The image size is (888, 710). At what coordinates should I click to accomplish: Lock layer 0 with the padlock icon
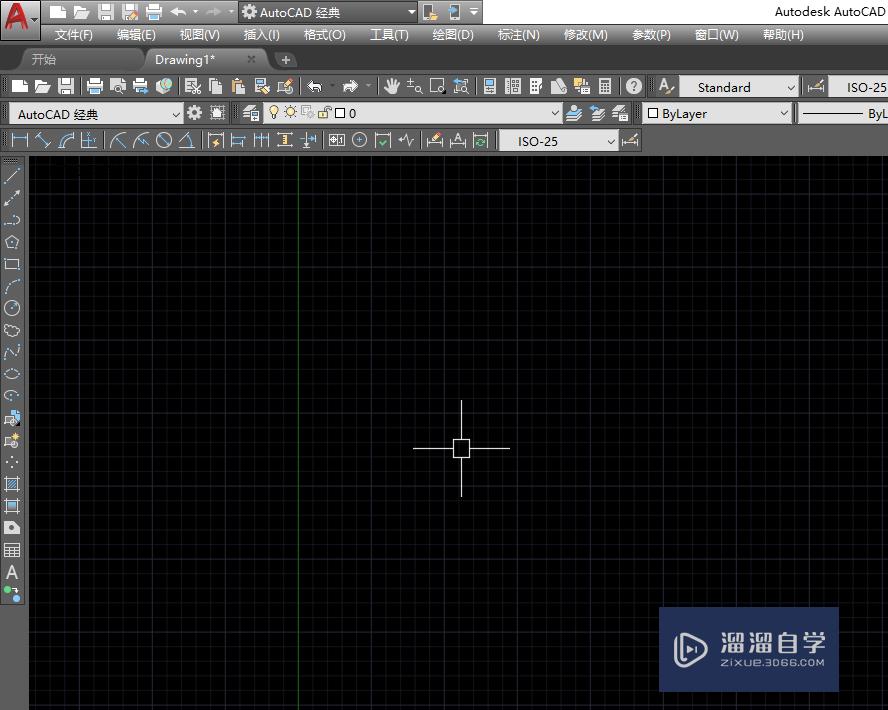[x=325, y=112]
